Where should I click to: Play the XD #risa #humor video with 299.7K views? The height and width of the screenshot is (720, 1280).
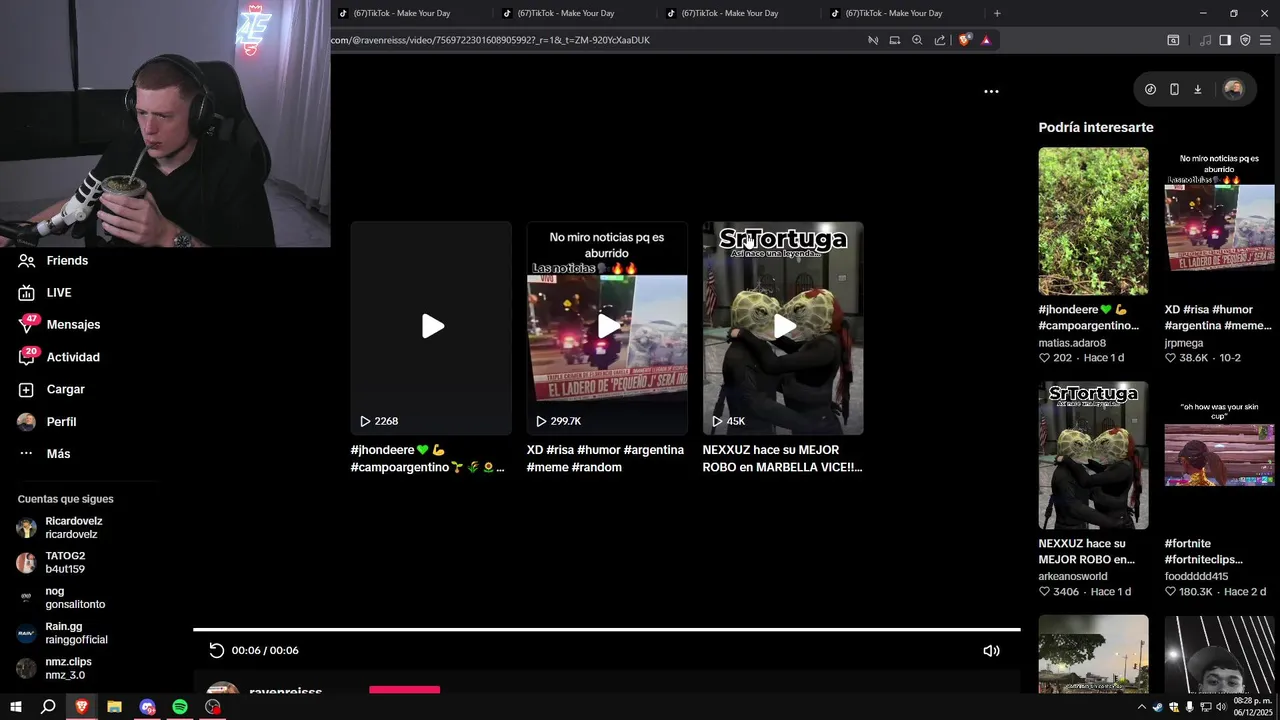(607, 328)
